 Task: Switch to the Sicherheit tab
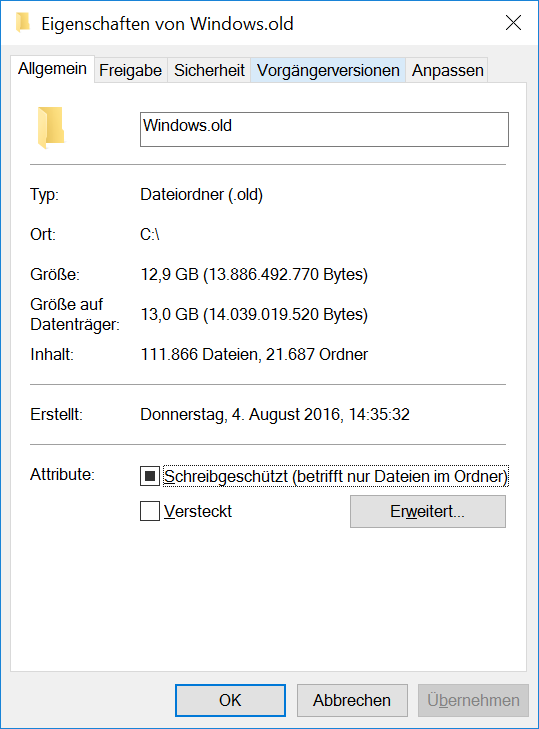(209, 70)
